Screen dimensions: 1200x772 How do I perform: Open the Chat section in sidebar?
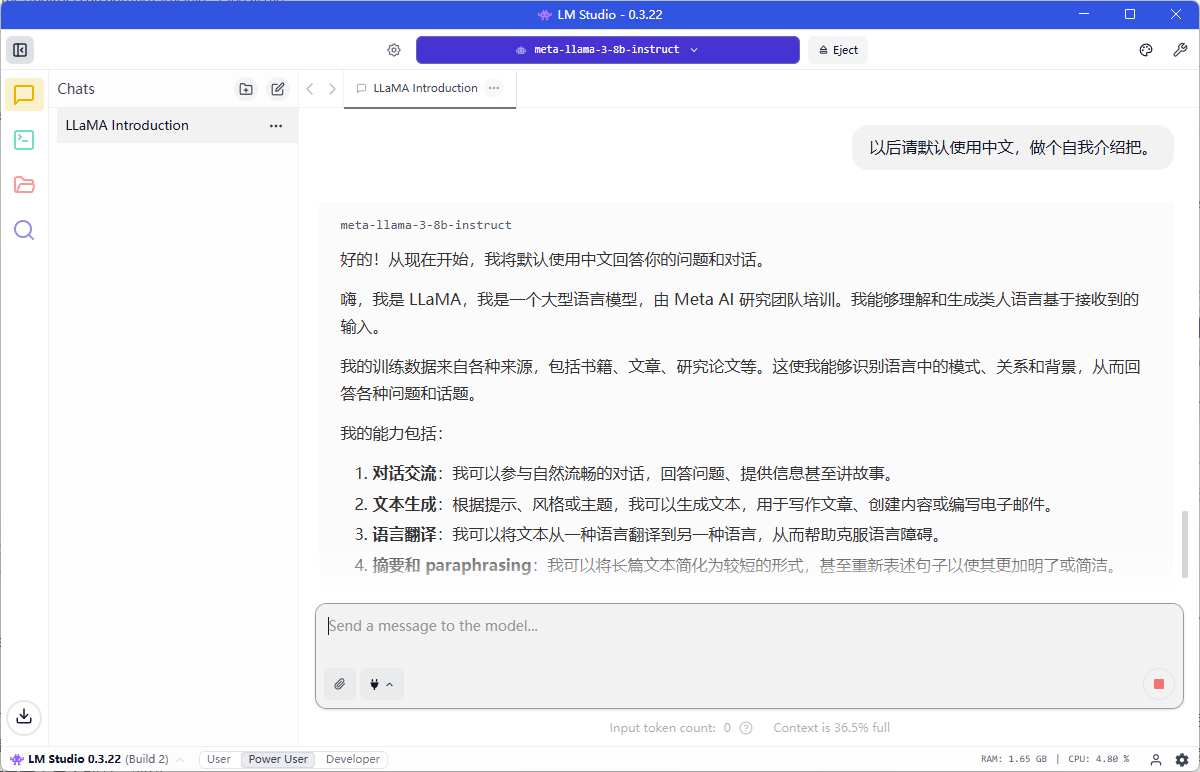click(x=24, y=95)
